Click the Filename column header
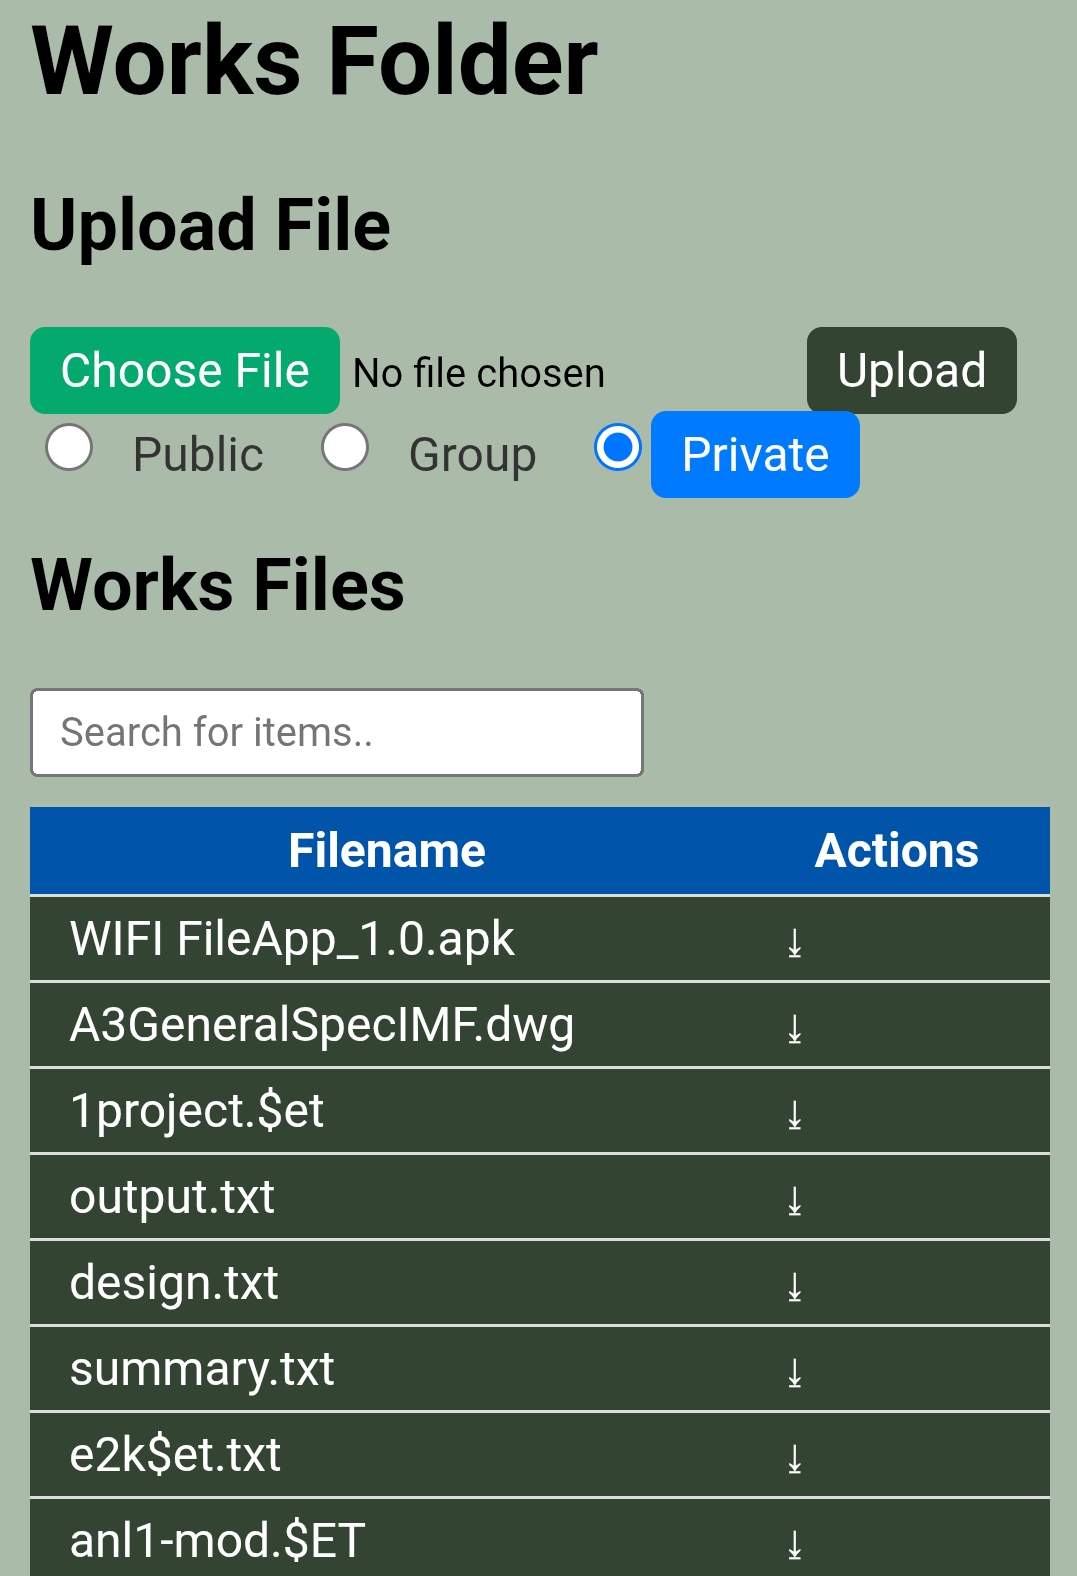This screenshot has height=1576, width=1077. (x=387, y=851)
